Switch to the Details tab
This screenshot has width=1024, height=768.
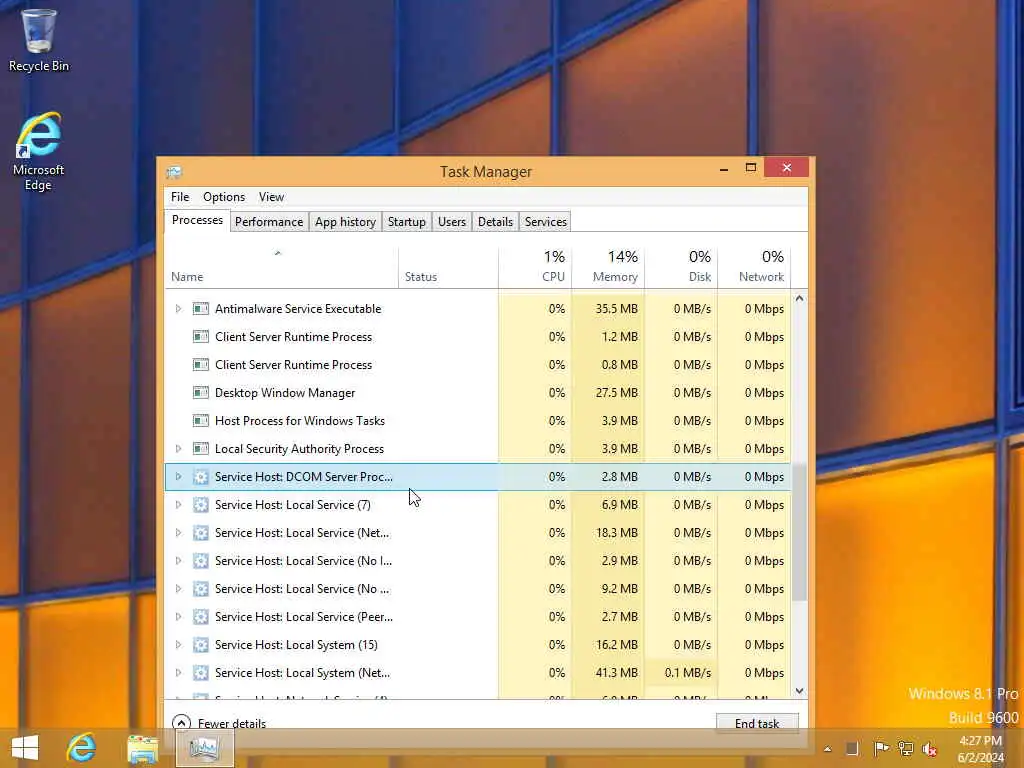(x=495, y=222)
